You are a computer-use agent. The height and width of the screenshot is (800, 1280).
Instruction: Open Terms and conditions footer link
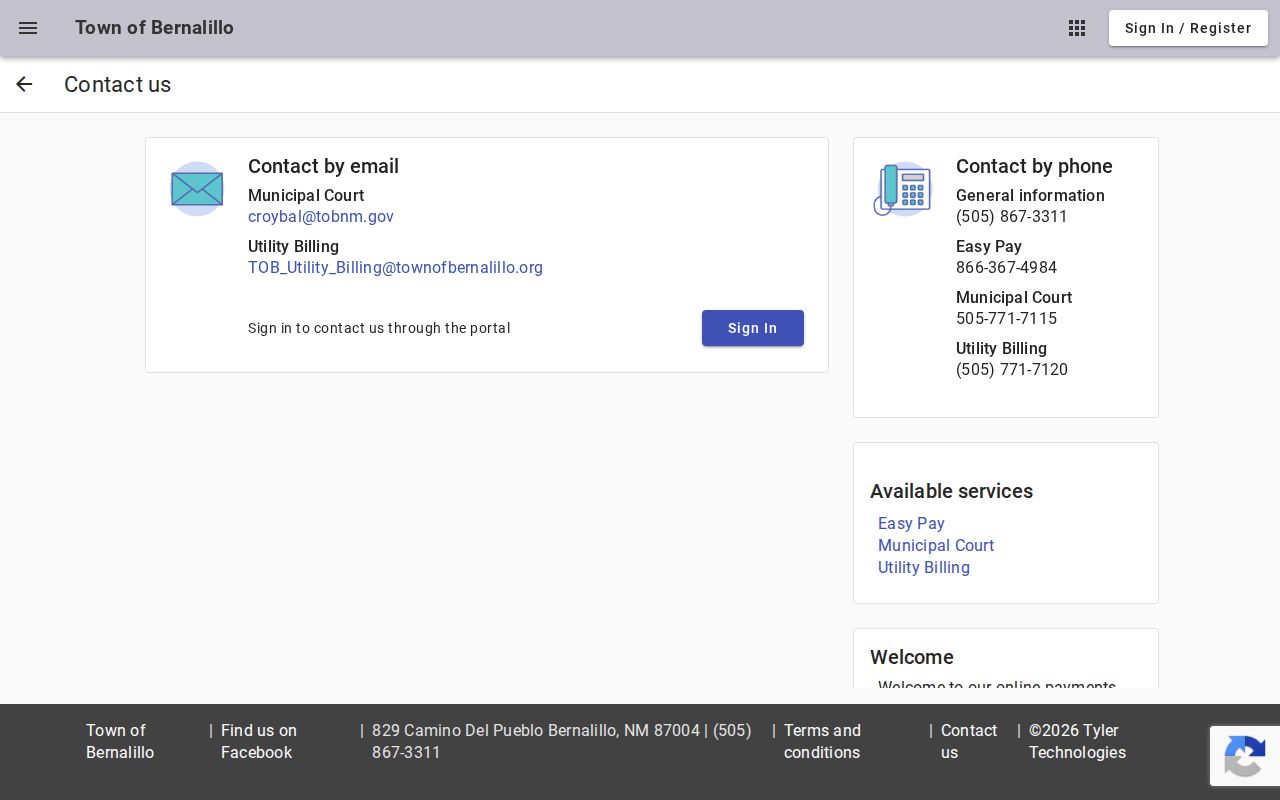click(x=822, y=741)
